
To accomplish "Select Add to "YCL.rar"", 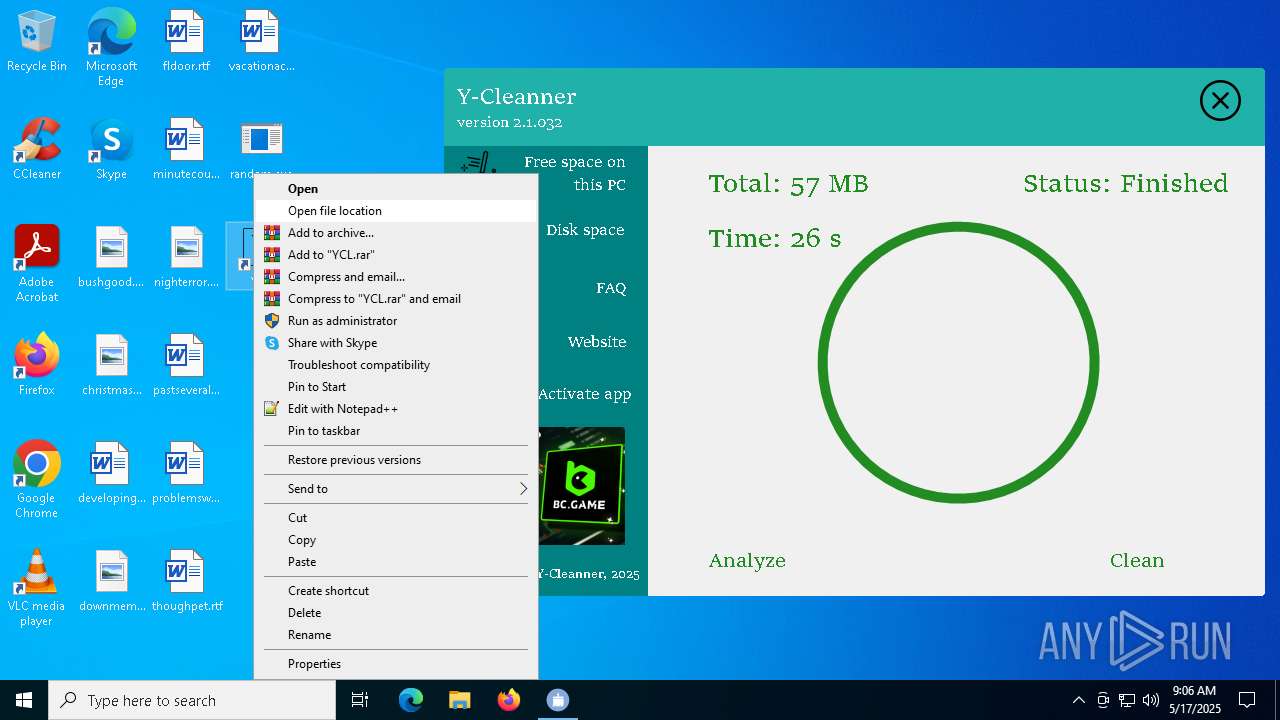I will [396, 255].
